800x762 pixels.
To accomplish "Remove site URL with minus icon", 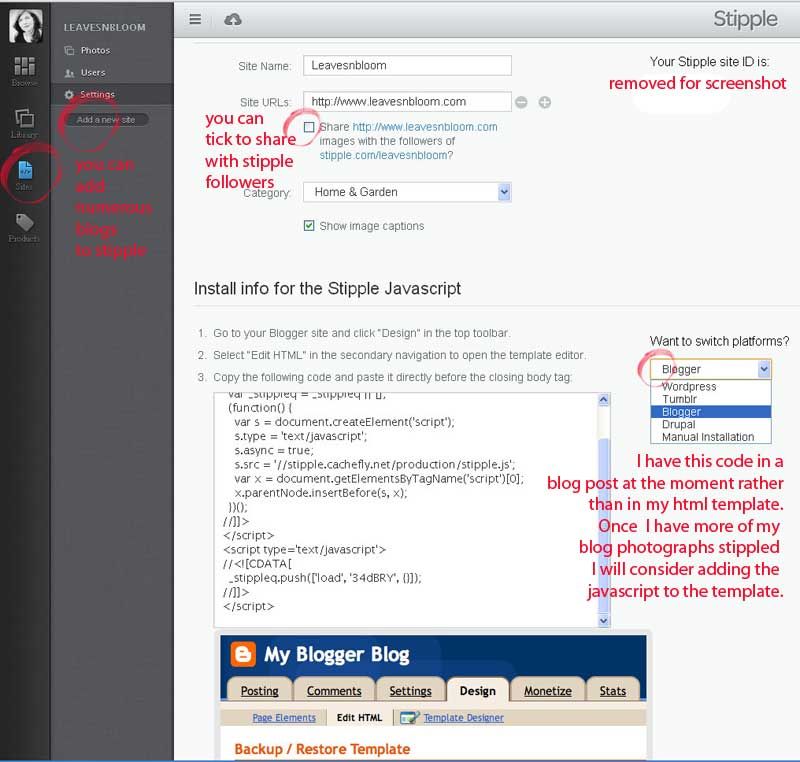I will (521, 102).
